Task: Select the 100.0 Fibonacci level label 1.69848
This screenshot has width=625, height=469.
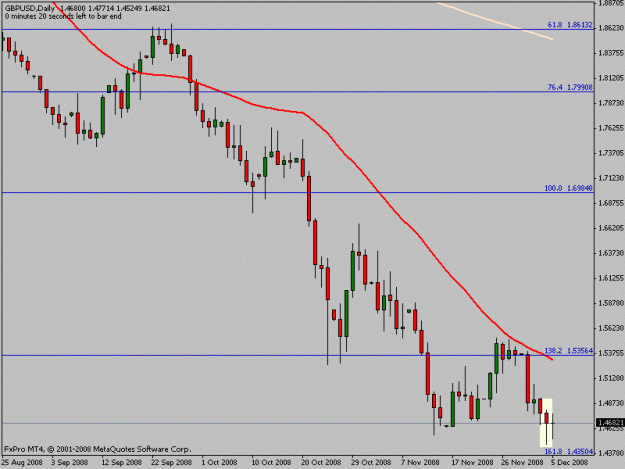Action: (568, 188)
